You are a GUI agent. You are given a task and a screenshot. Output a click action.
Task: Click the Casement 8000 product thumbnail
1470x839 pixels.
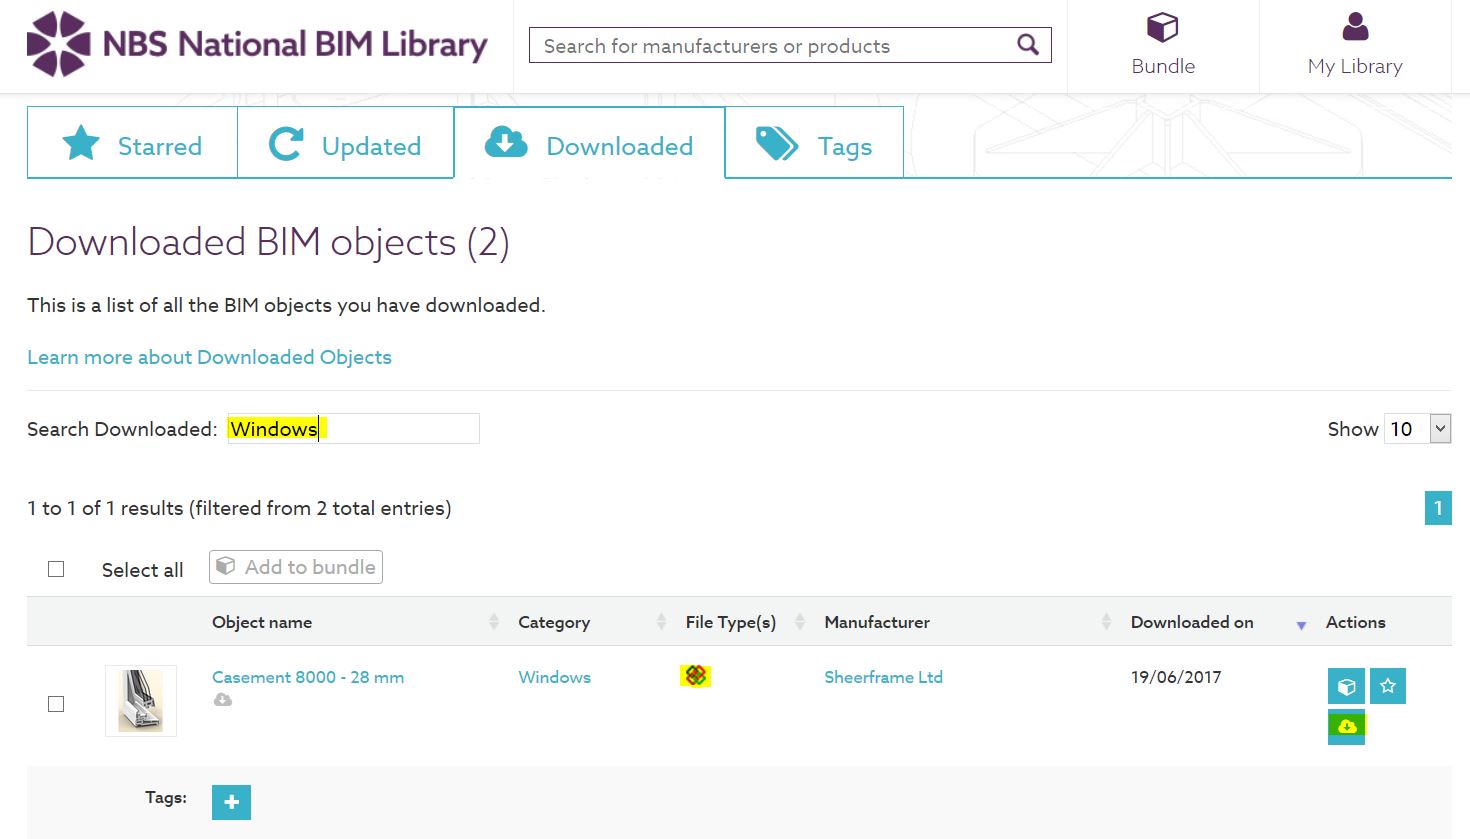coord(141,701)
